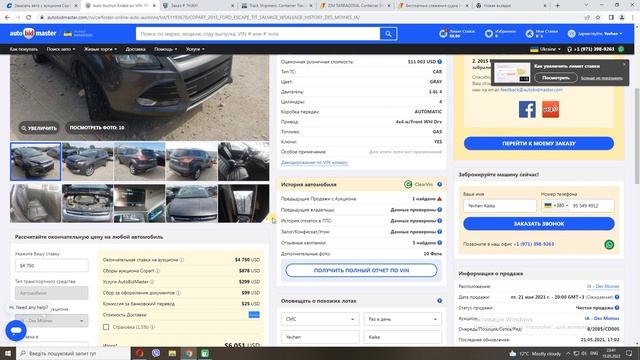Open Доставка menu item
640x360 pixels.
point(136,49)
